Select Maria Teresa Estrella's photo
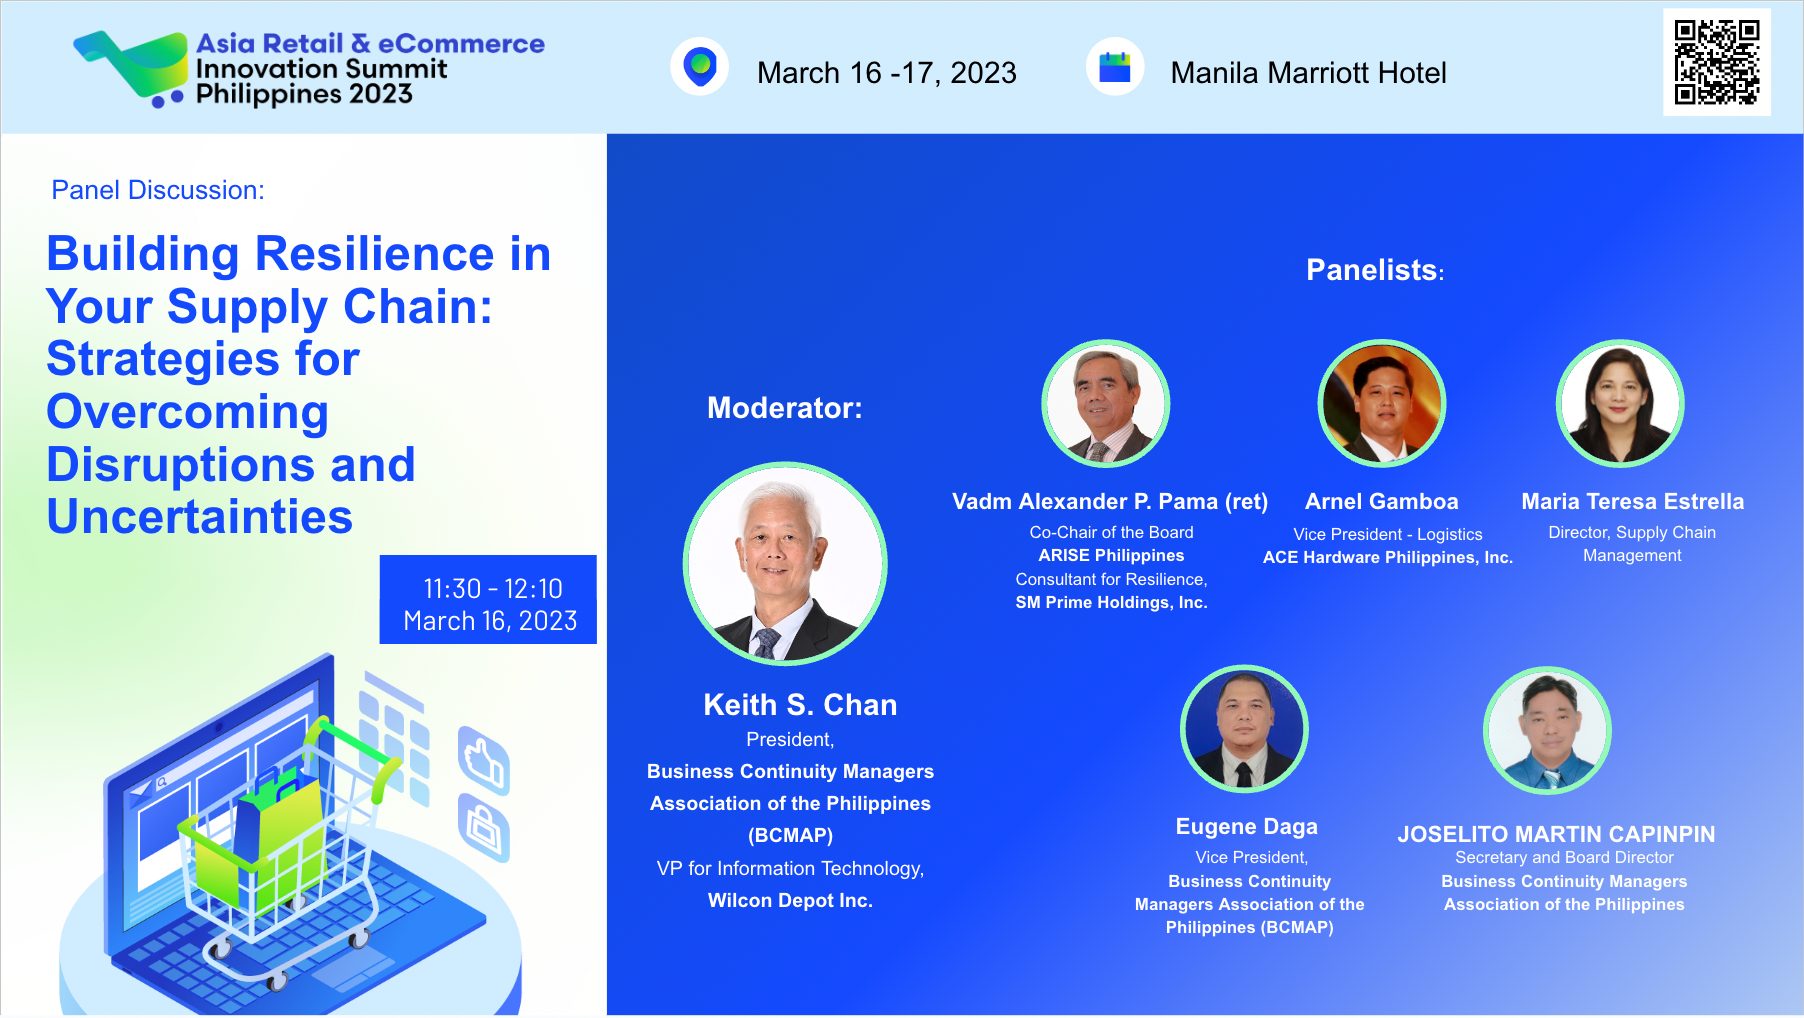Screen dimensions: 1804x1018 pyautogui.click(x=1620, y=403)
